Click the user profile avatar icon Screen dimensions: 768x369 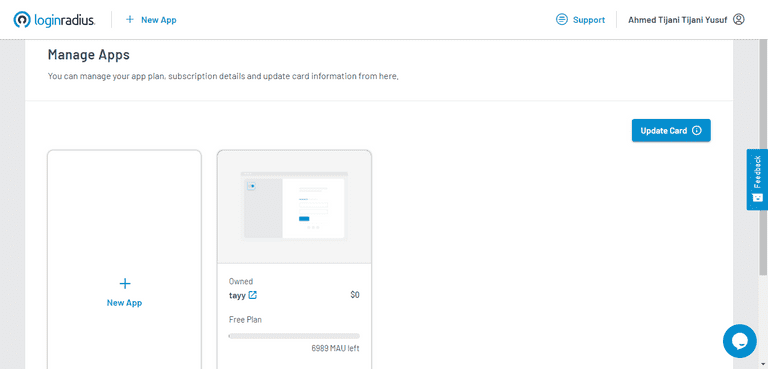coord(739,20)
